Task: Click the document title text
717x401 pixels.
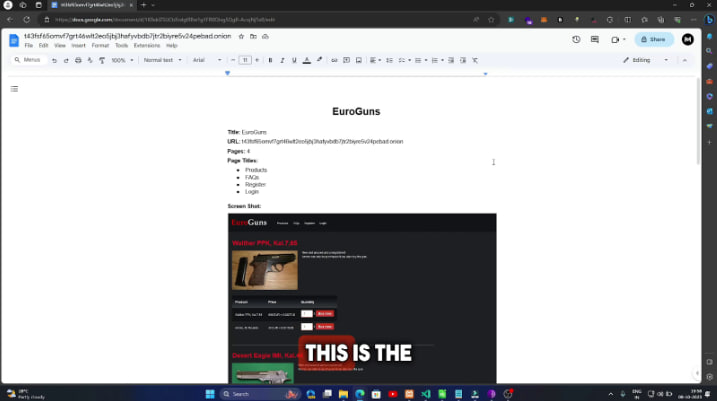Action: coord(128,36)
